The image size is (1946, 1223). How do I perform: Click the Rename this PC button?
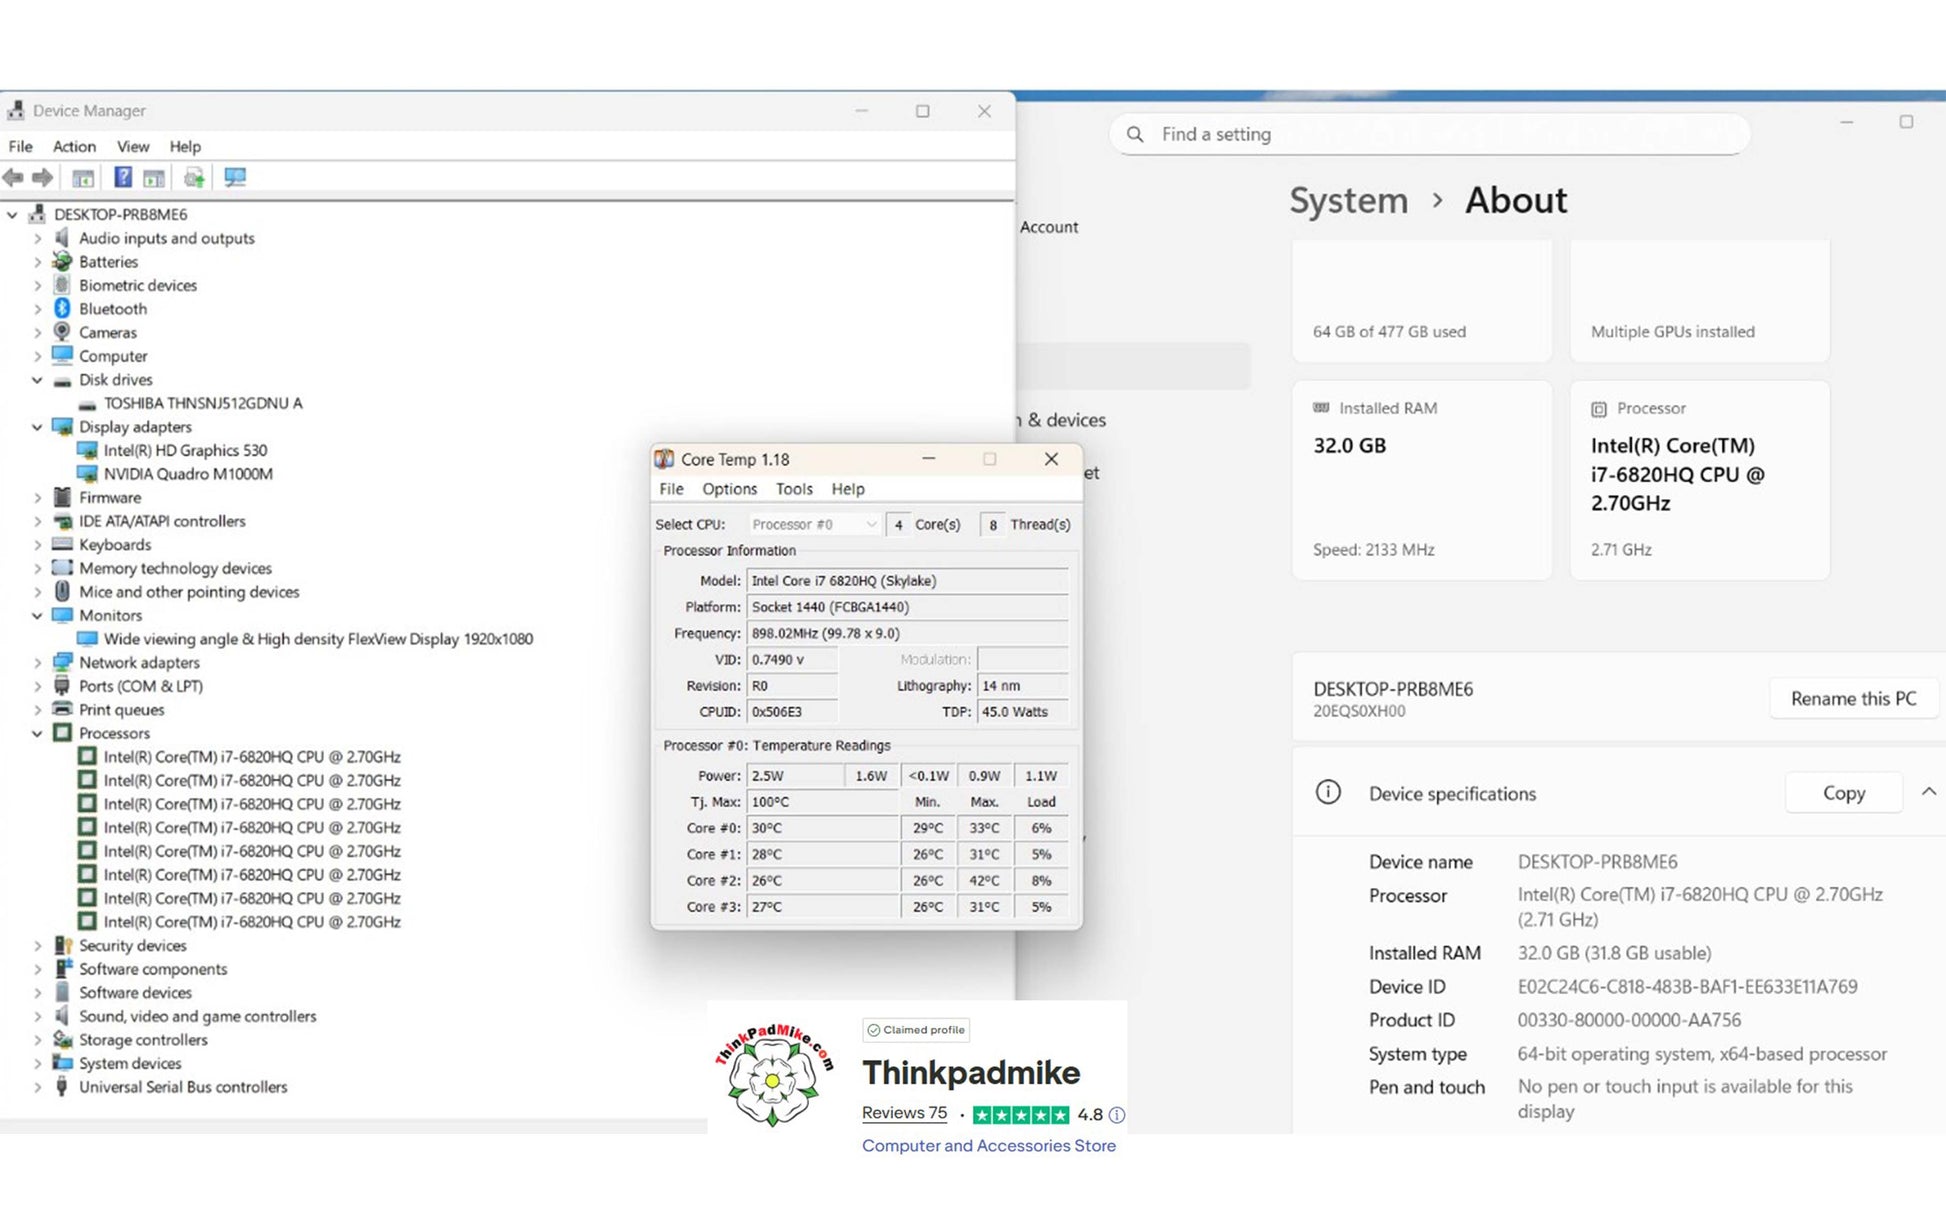1852,698
